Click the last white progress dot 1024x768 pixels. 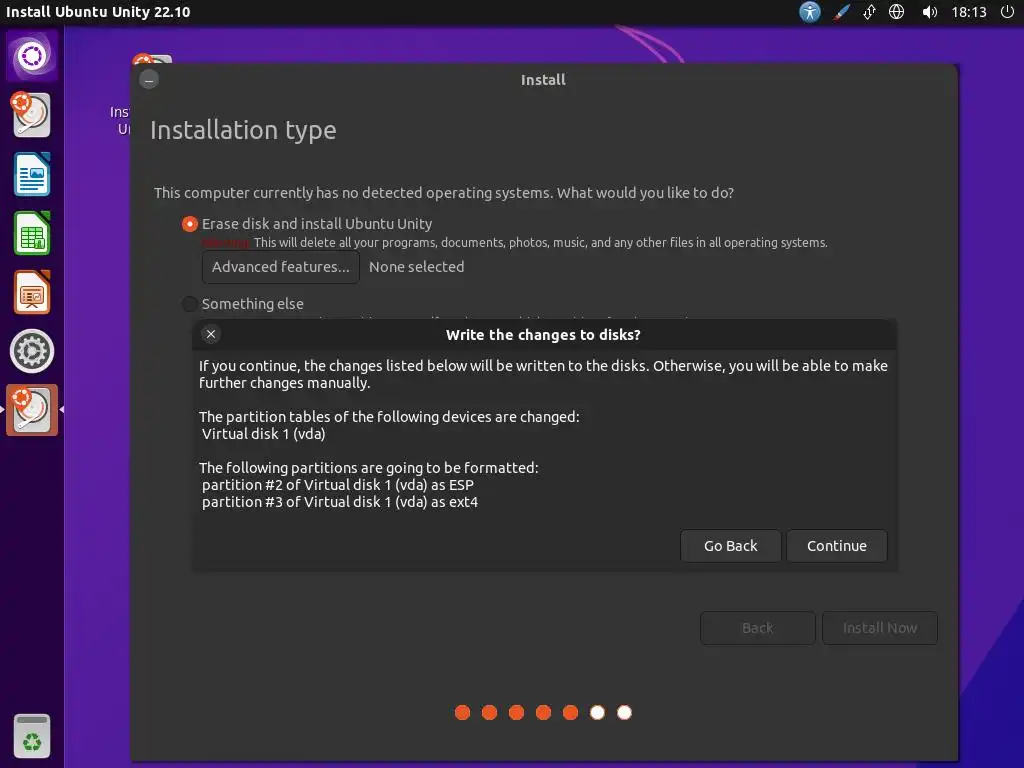(624, 712)
